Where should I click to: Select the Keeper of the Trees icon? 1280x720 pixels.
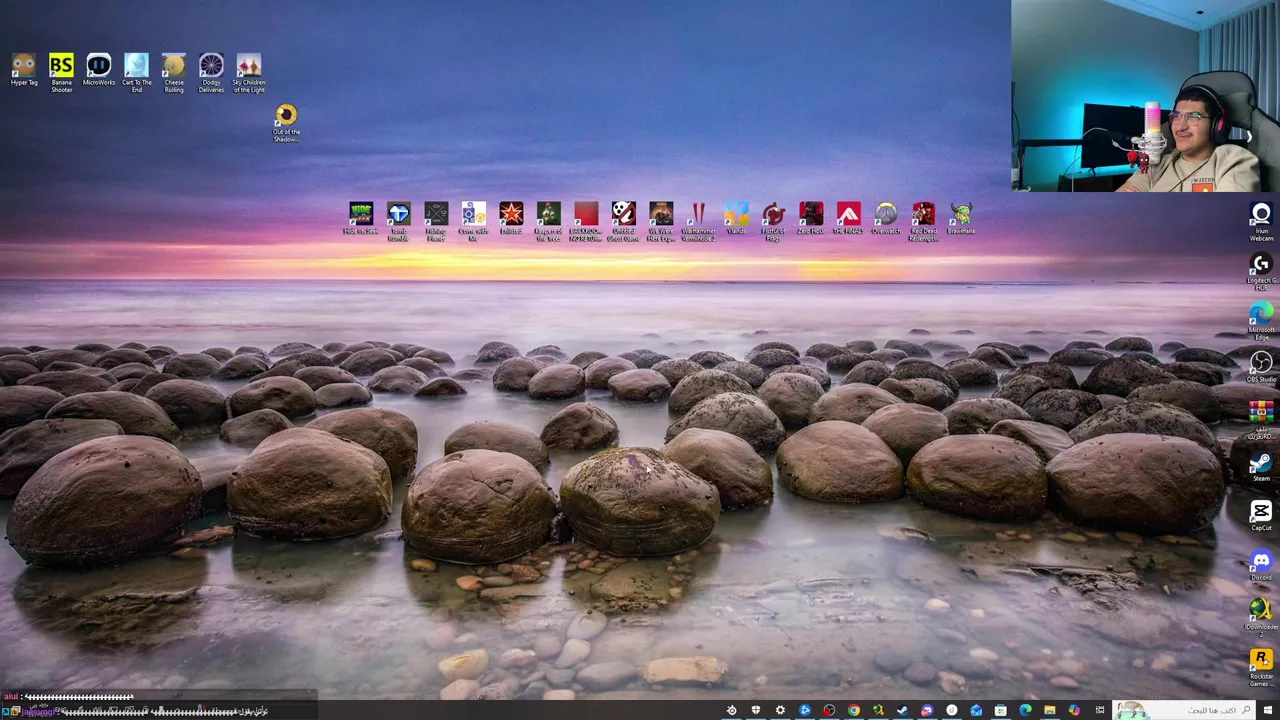point(548,221)
